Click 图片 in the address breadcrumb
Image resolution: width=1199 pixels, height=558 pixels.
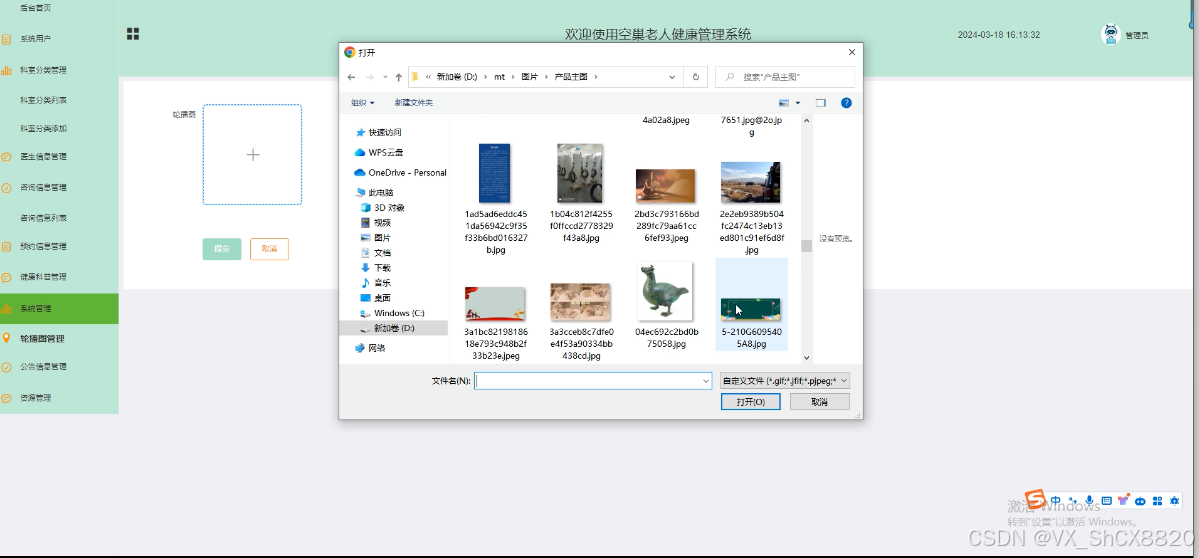[x=529, y=77]
